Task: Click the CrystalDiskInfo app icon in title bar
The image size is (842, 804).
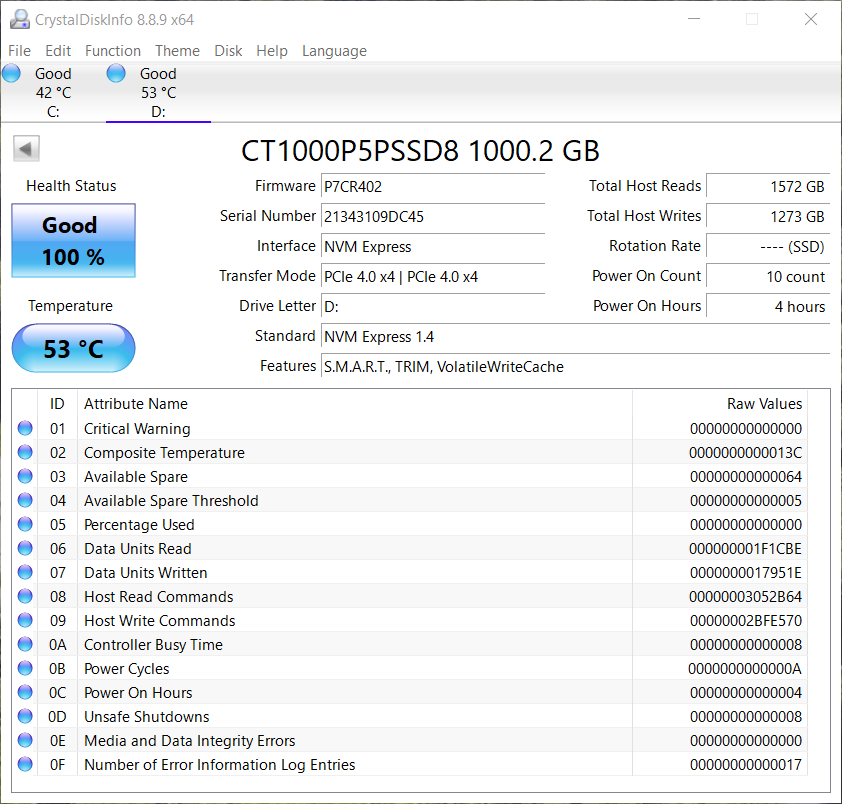Action: coord(18,19)
